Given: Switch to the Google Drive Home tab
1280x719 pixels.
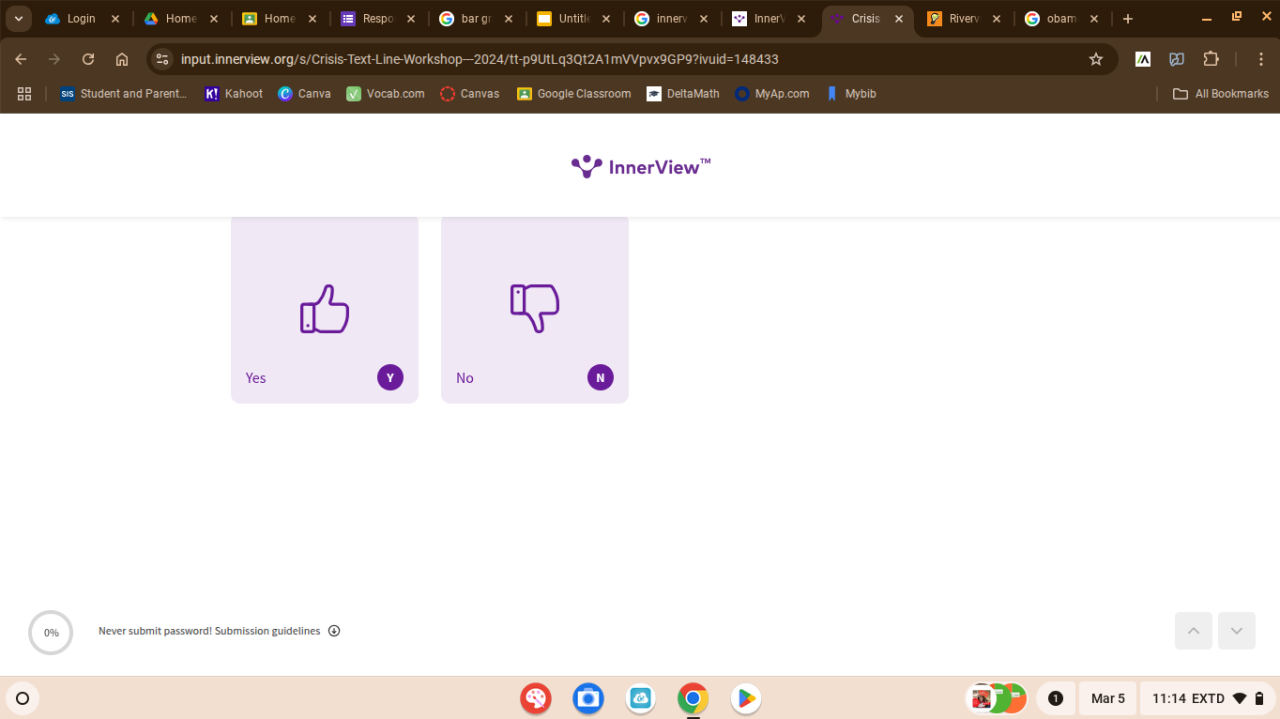Looking at the screenshot, I should click(180, 19).
